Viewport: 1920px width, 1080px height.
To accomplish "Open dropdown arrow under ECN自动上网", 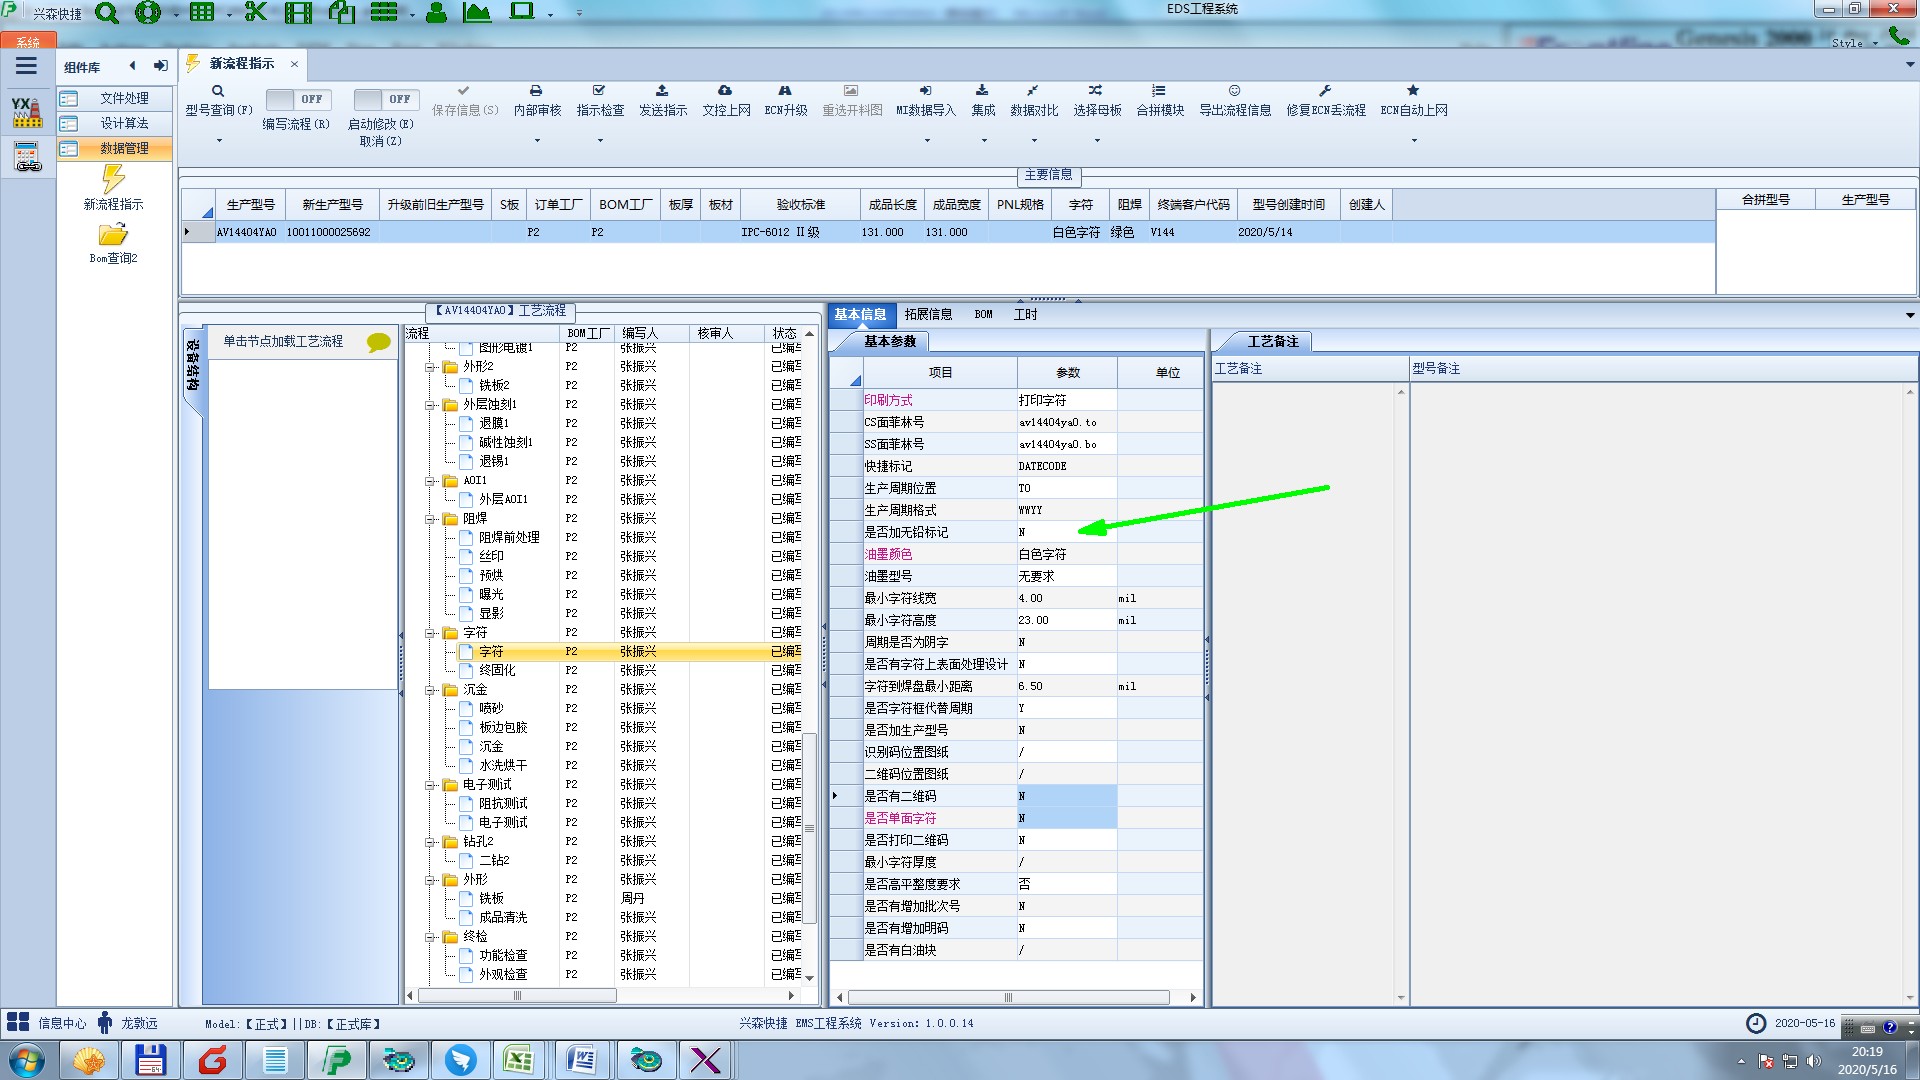I will click(x=1414, y=140).
